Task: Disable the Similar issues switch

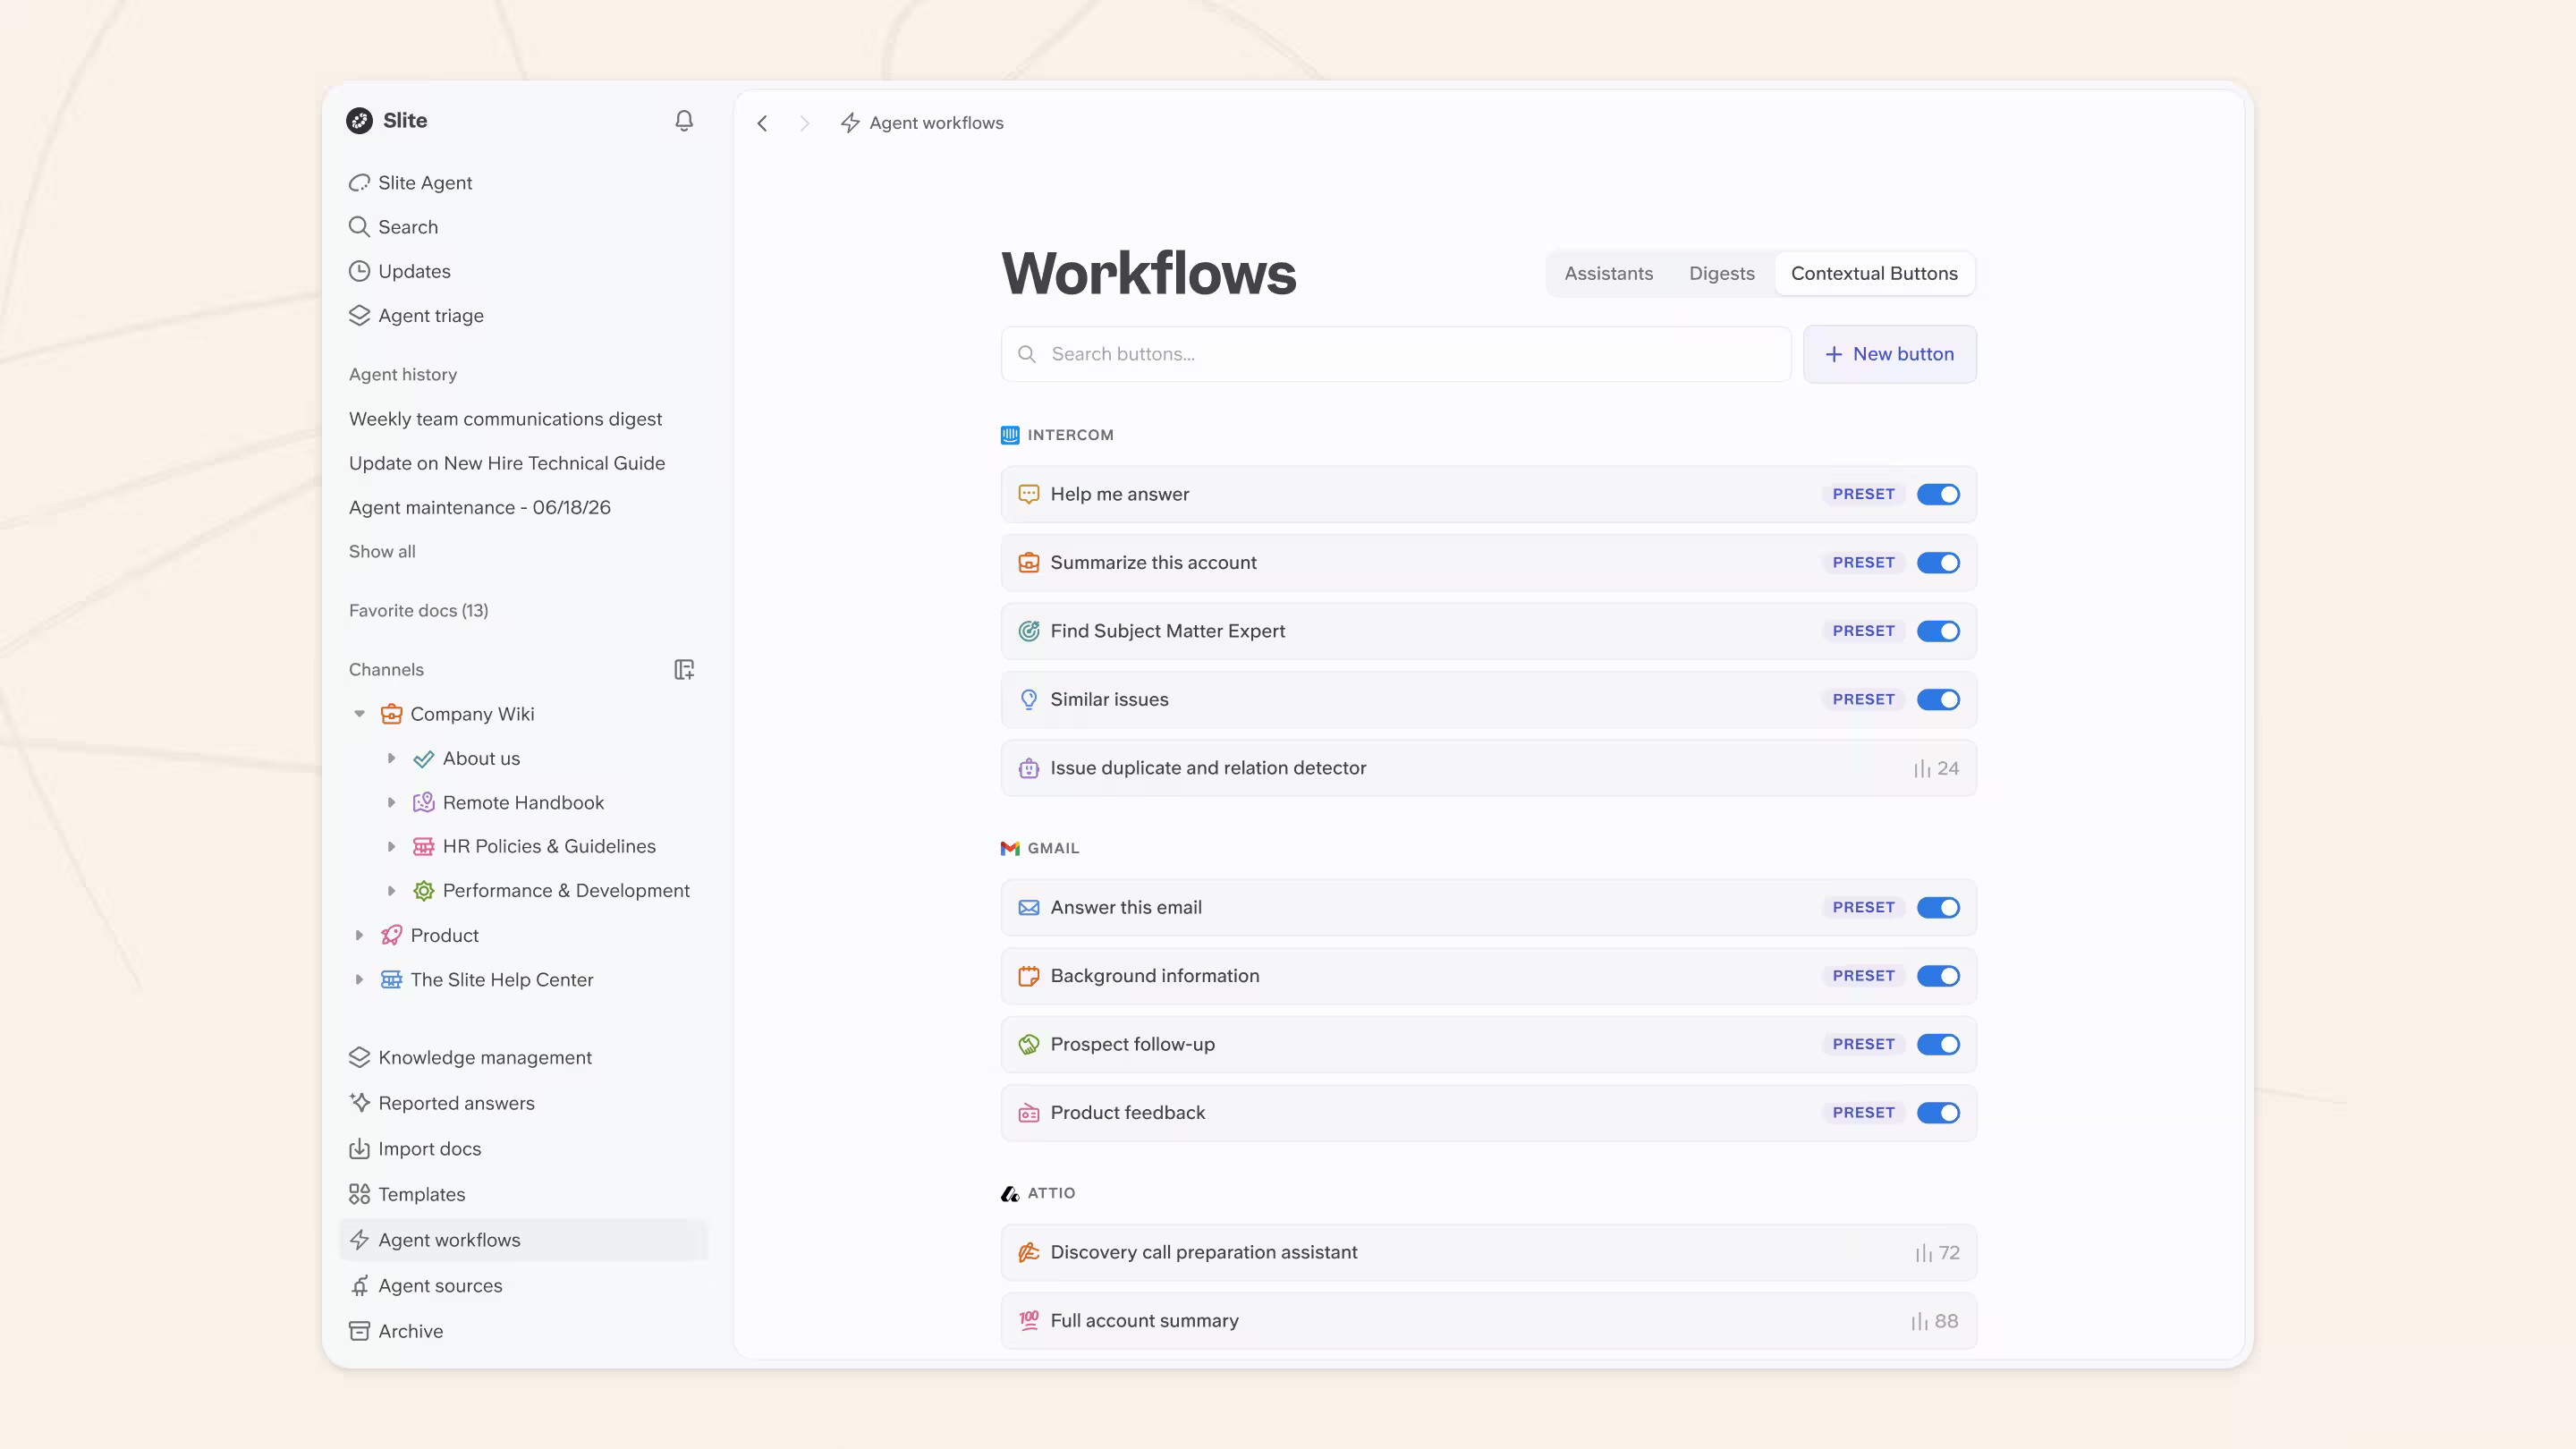Action: point(1938,700)
